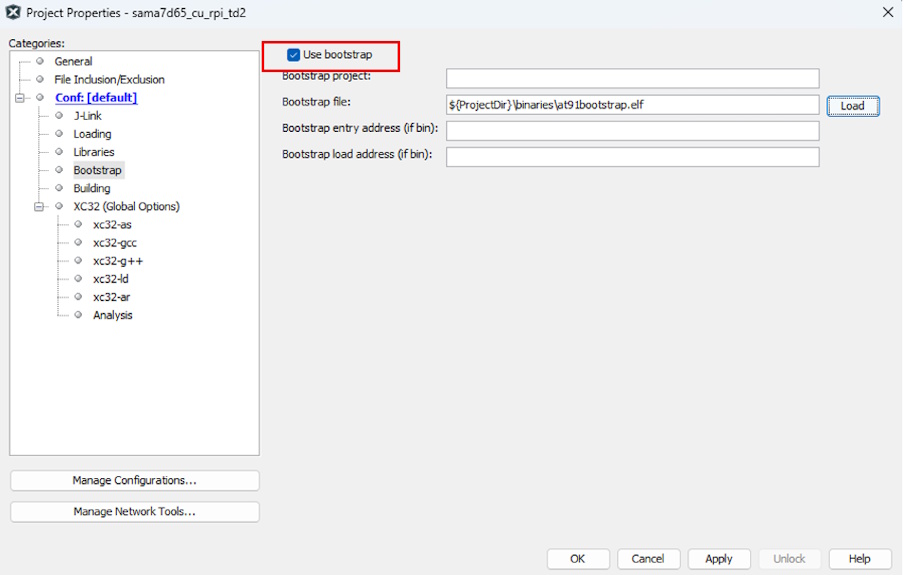Select the General category

73,62
